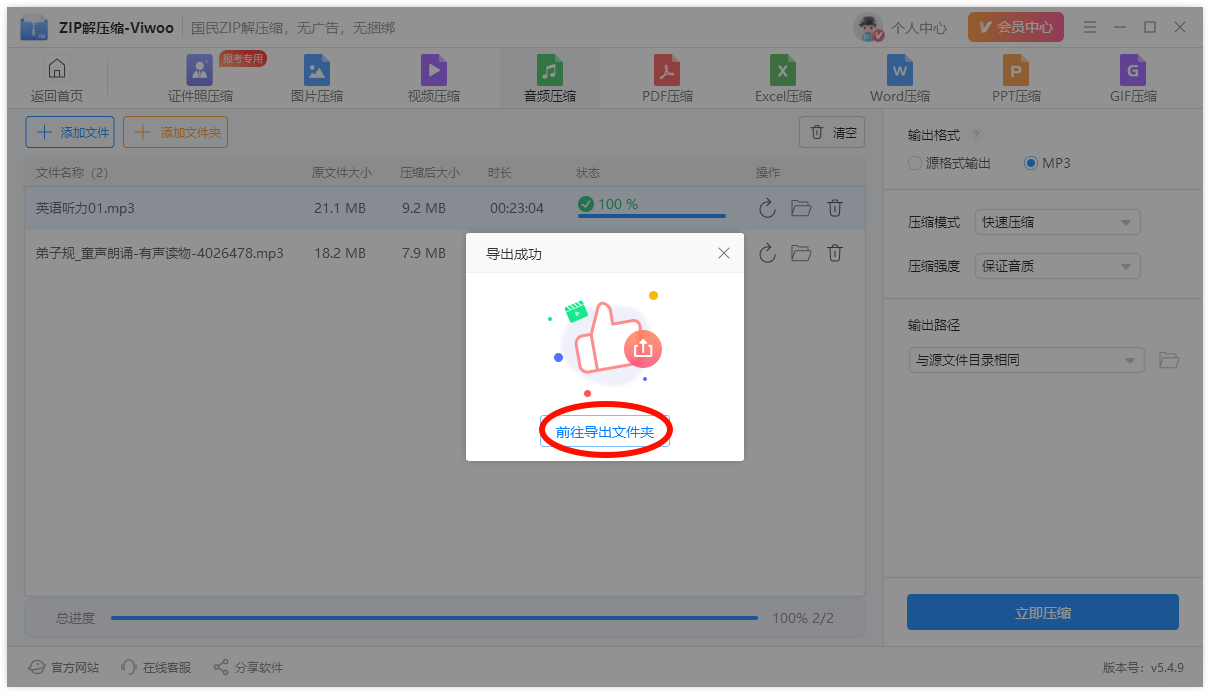Open Word compression tool
Viewport: 1210px width, 694px height.
pyautogui.click(x=900, y=80)
